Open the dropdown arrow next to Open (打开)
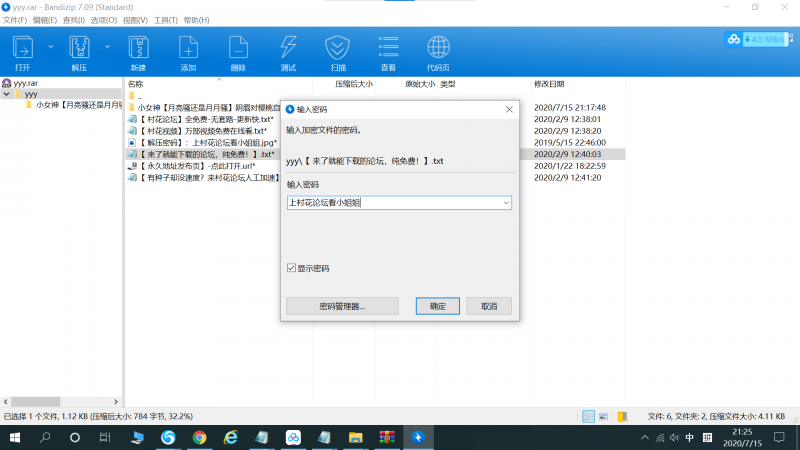Image resolution: width=800 pixels, height=450 pixels. (51, 46)
